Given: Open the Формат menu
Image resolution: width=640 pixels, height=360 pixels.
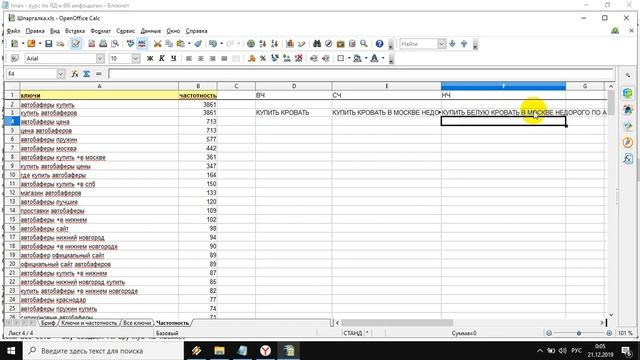Looking at the screenshot, I should (100, 31).
